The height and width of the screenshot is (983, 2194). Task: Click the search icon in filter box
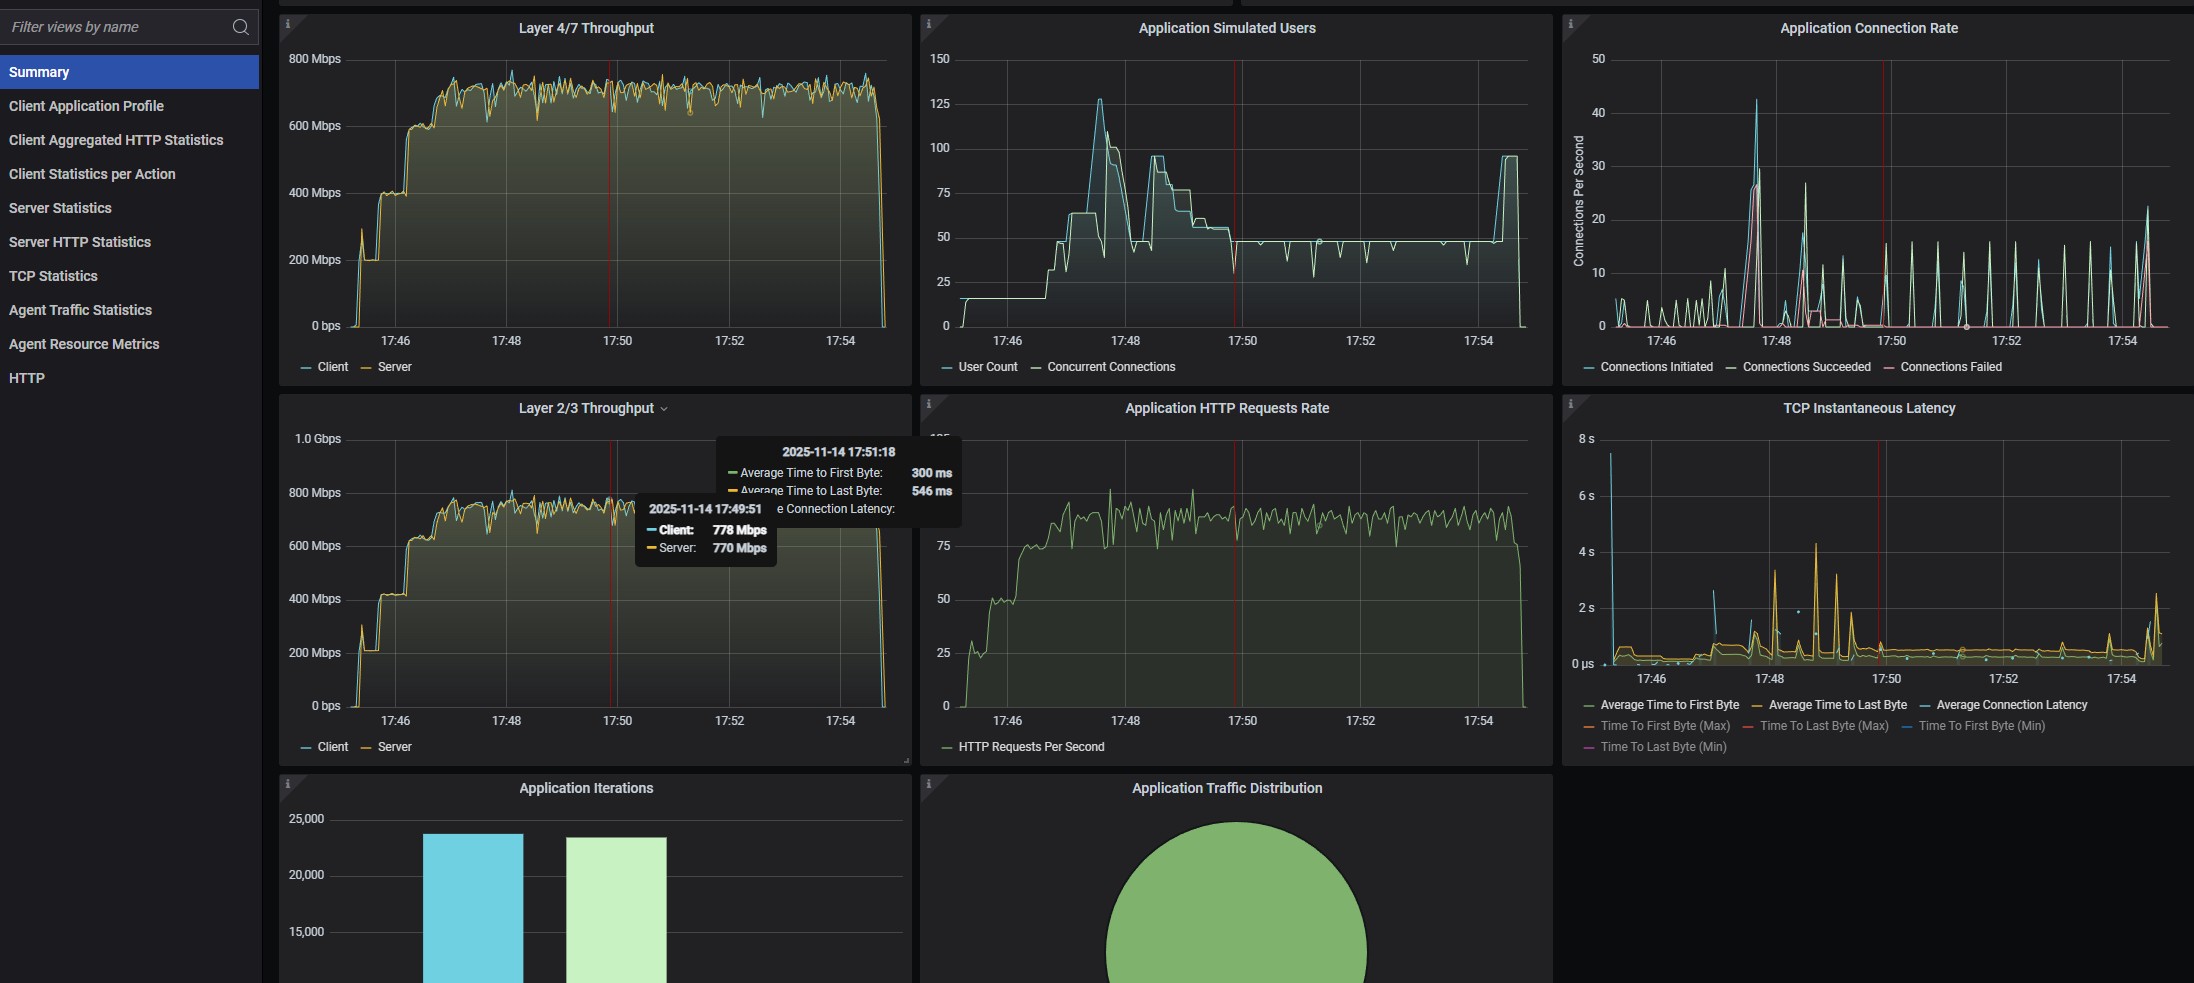[x=240, y=27]
